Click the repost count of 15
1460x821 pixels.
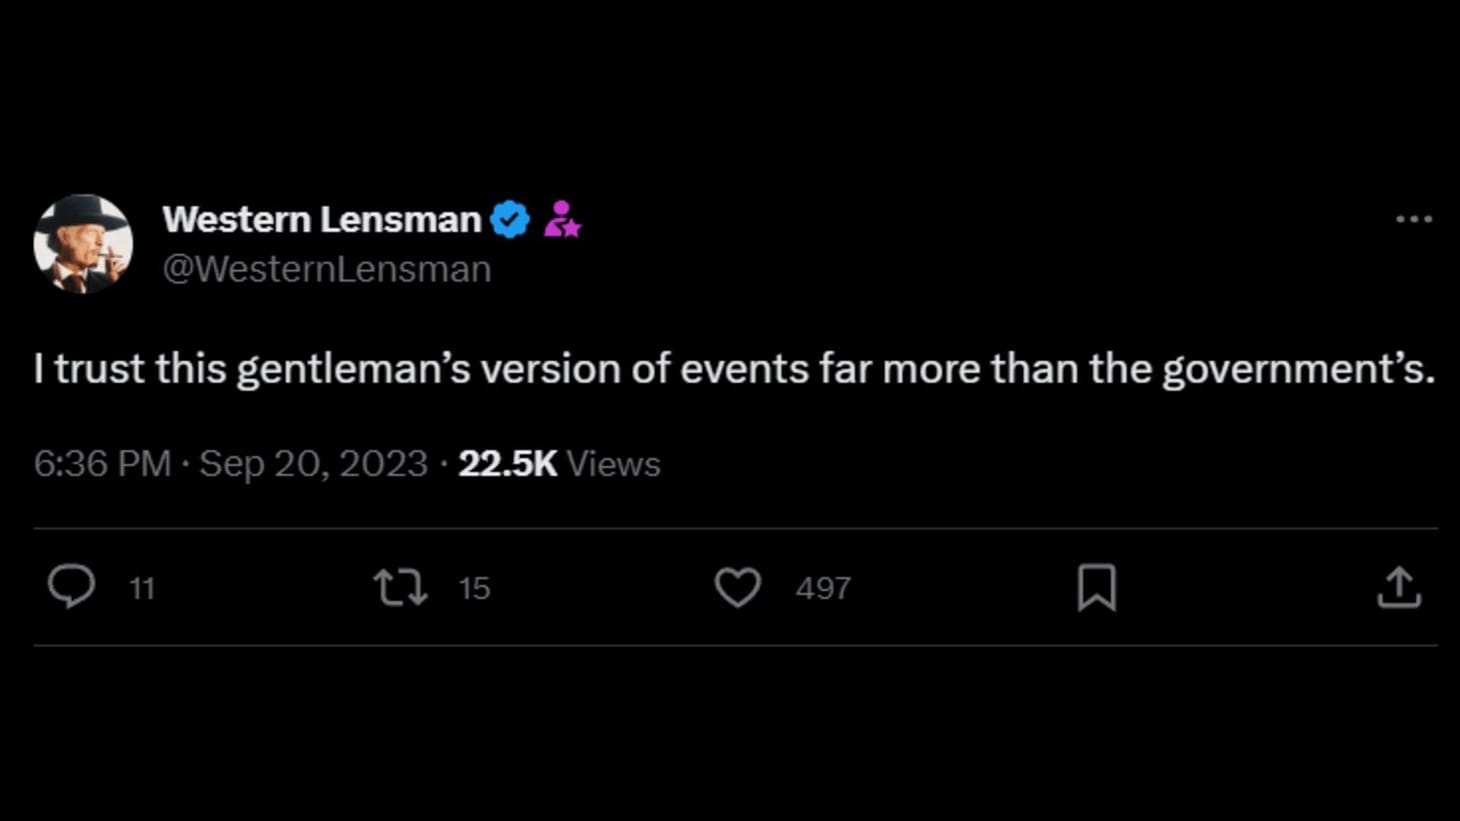click(x=474, y=588)
